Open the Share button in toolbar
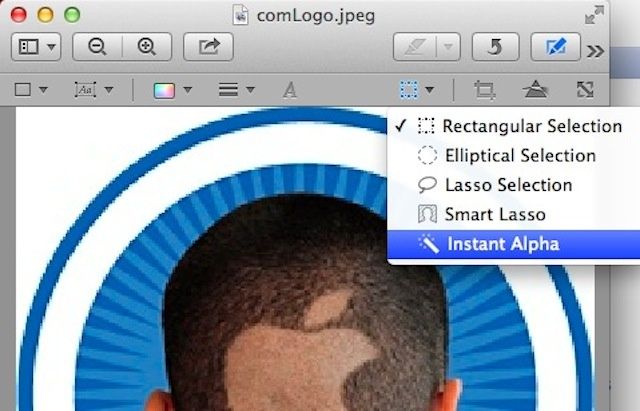 209,47
